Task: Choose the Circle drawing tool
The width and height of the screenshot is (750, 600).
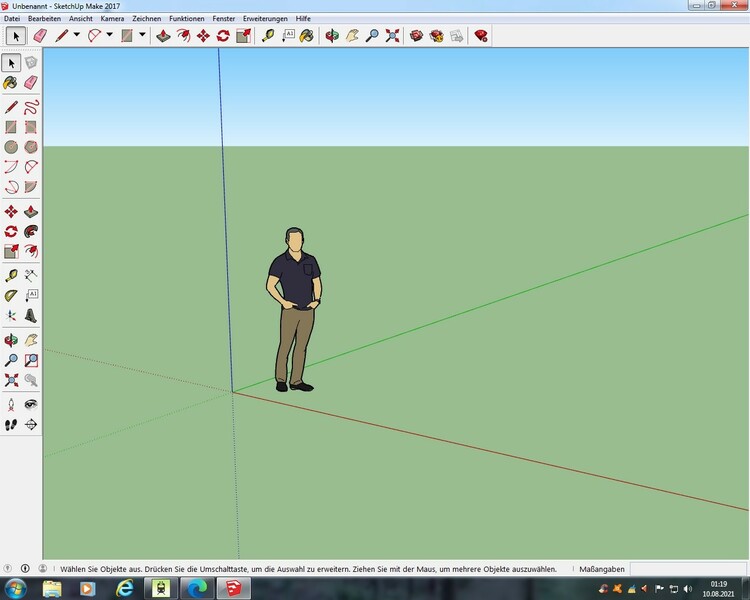Action: pyautogui.click(x=10, y=147)
